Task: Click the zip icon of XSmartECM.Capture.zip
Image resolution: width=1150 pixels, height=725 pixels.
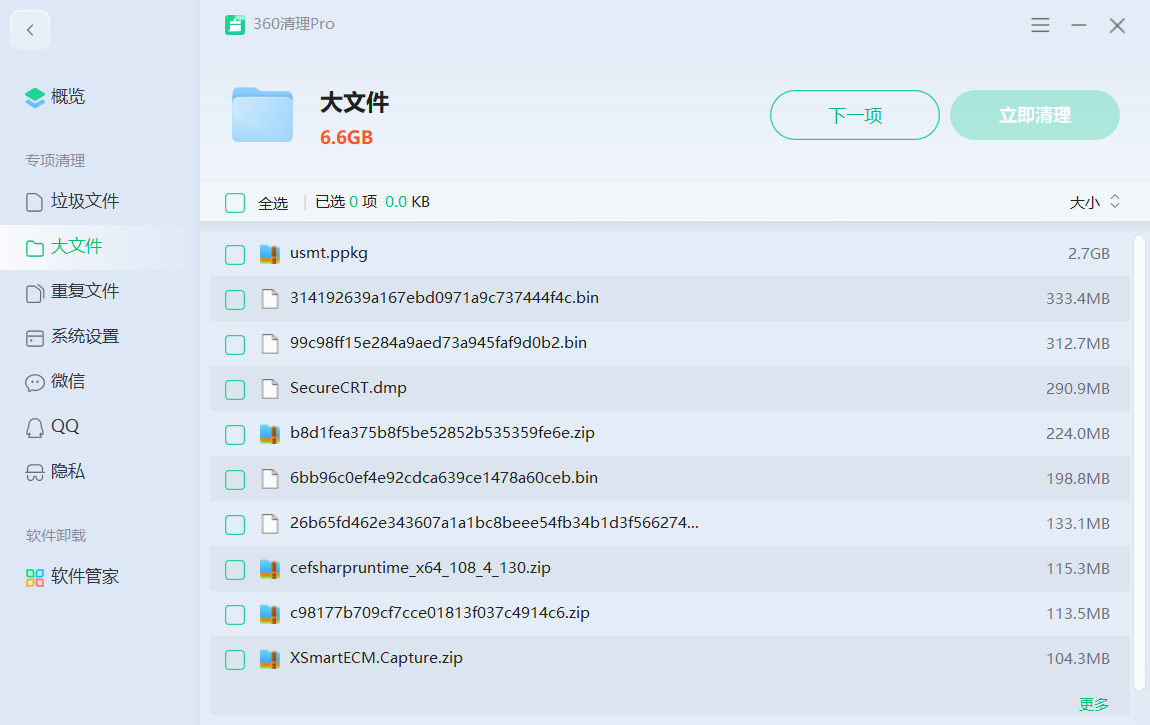Action: [269, 659]
